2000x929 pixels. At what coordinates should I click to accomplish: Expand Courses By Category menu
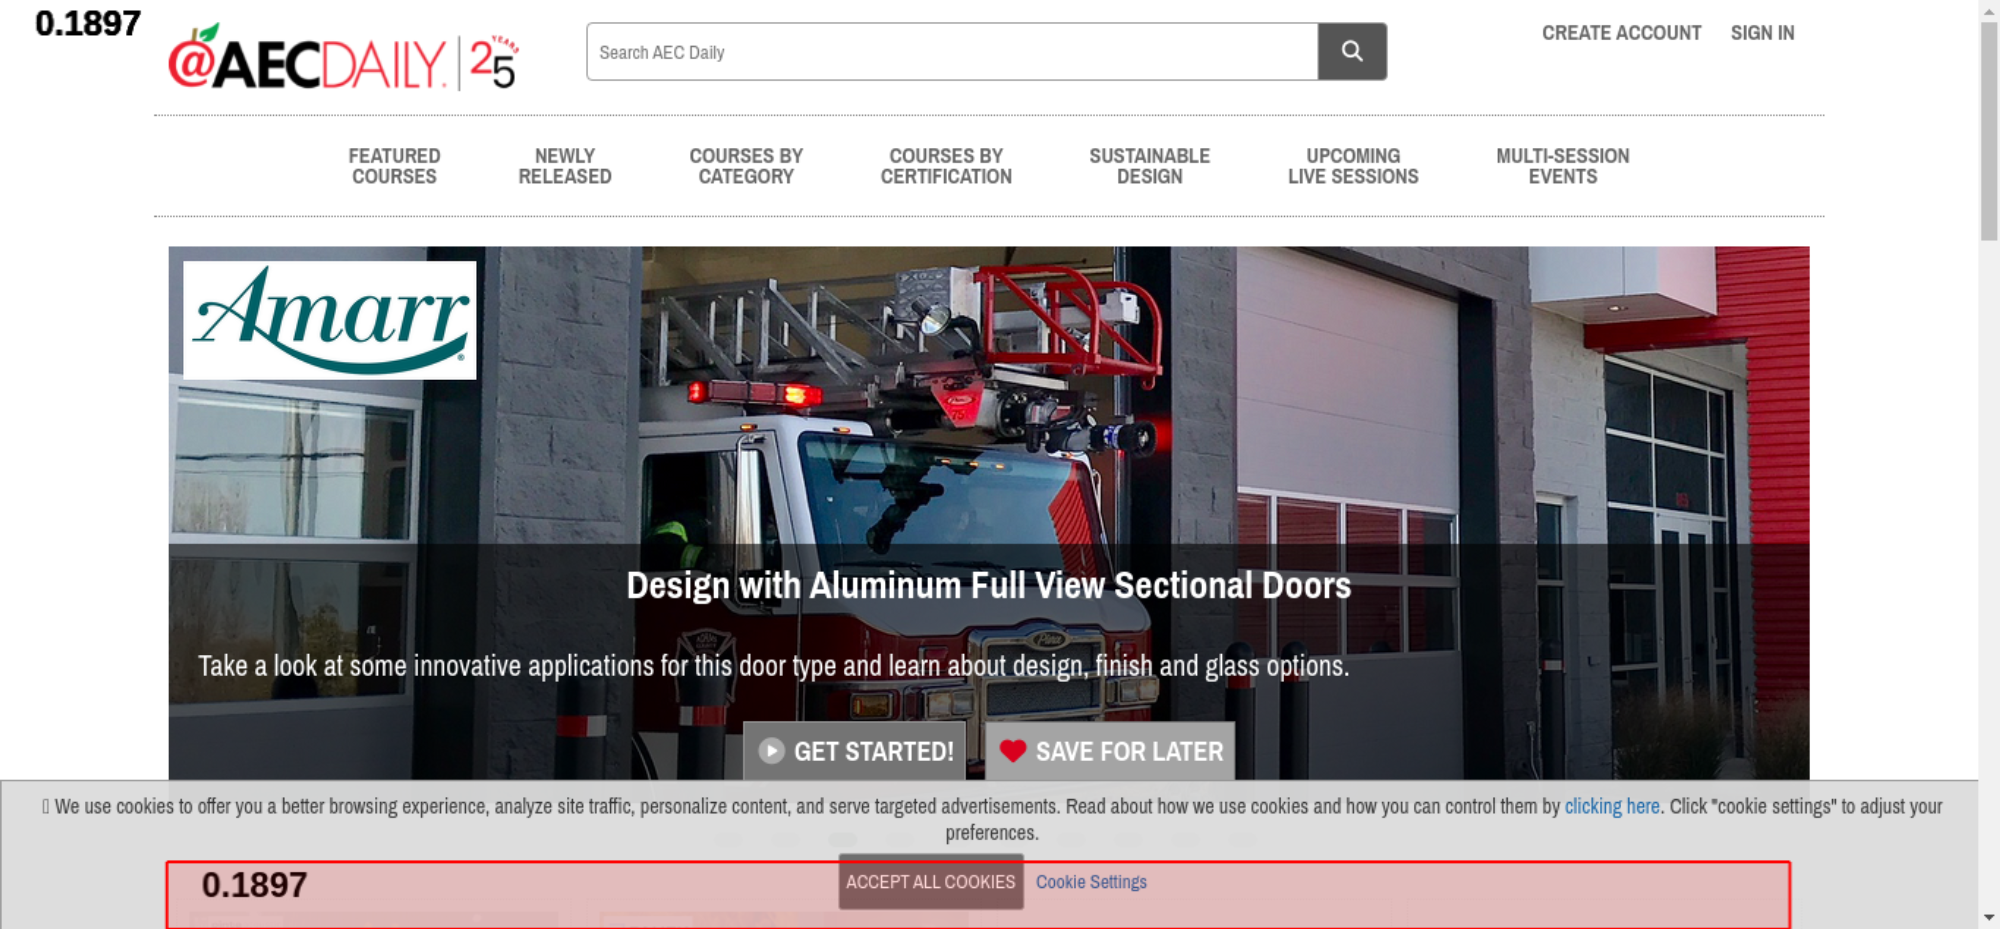point(746,166)
